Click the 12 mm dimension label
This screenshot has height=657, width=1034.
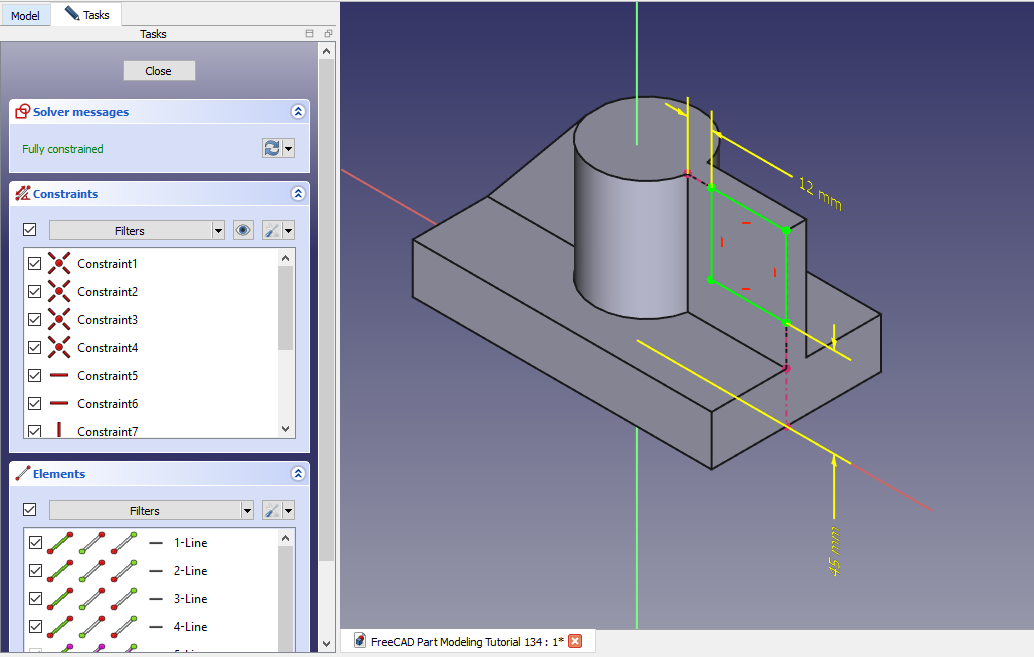pyautogui.click(x=819, y=193)
